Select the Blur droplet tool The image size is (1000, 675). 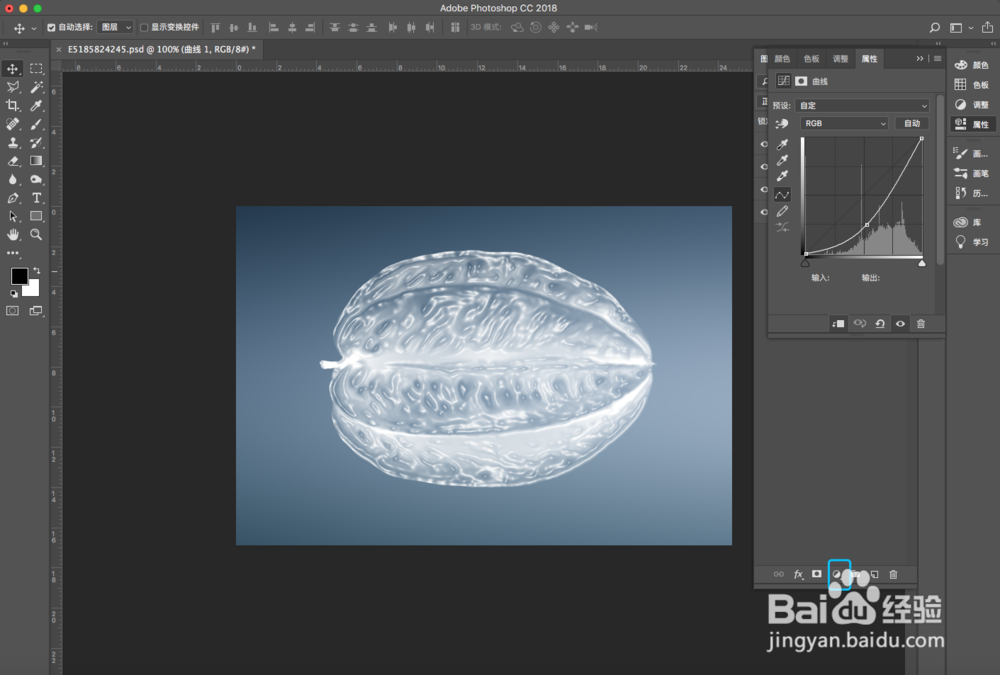coord(12,179)
